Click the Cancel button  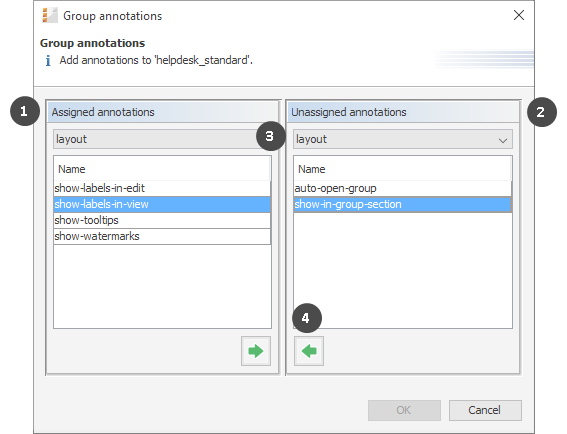pyautogui.click(x=485, y=410)
